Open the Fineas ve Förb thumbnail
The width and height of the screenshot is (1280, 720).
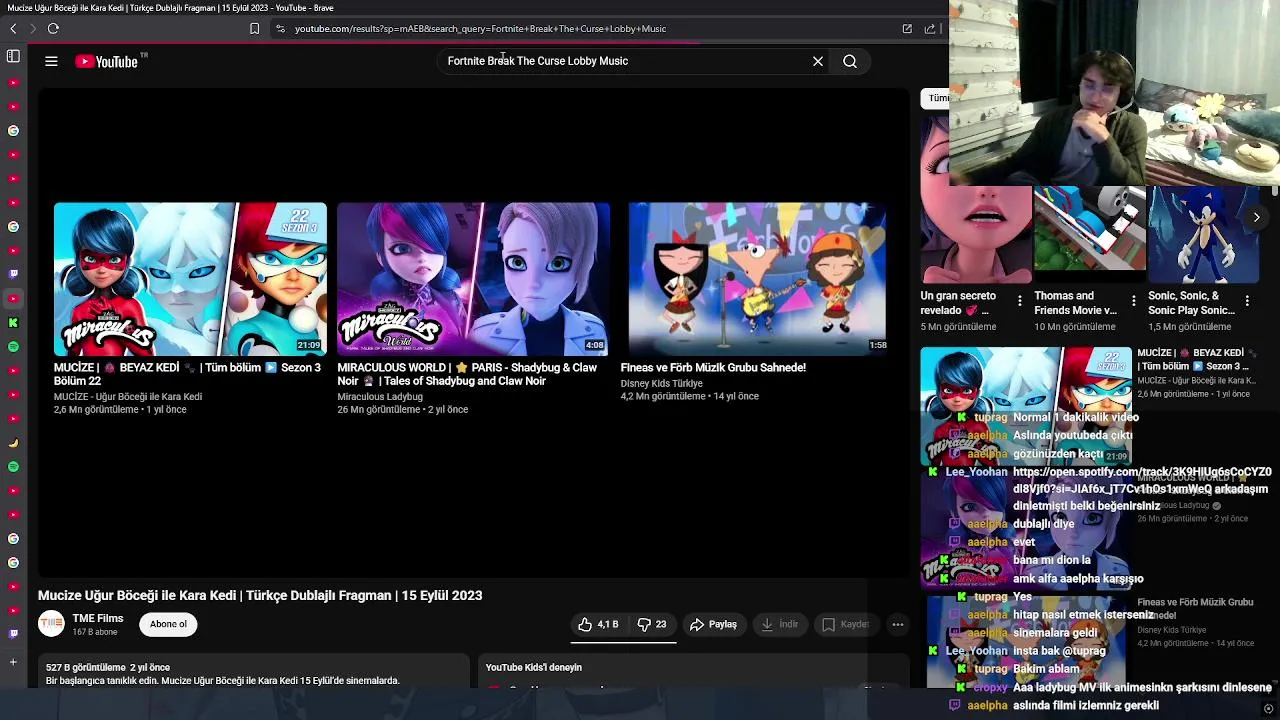pyautogui.click(x=757, y=279)
